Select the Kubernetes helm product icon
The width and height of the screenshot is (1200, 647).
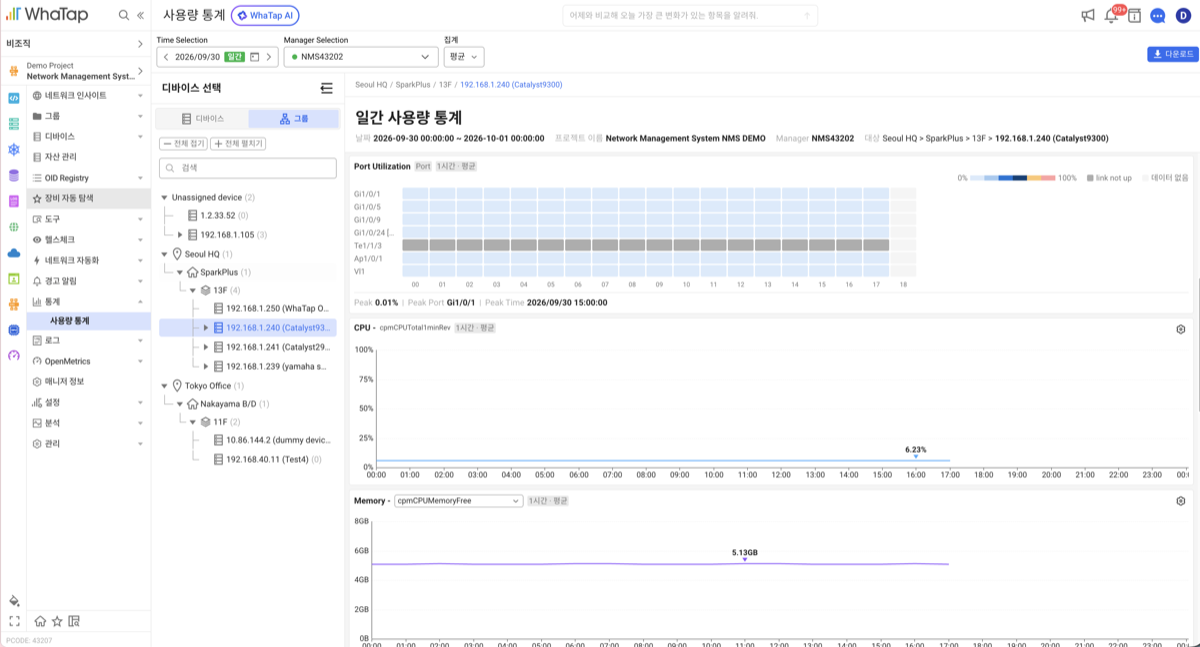click(14, 150)
